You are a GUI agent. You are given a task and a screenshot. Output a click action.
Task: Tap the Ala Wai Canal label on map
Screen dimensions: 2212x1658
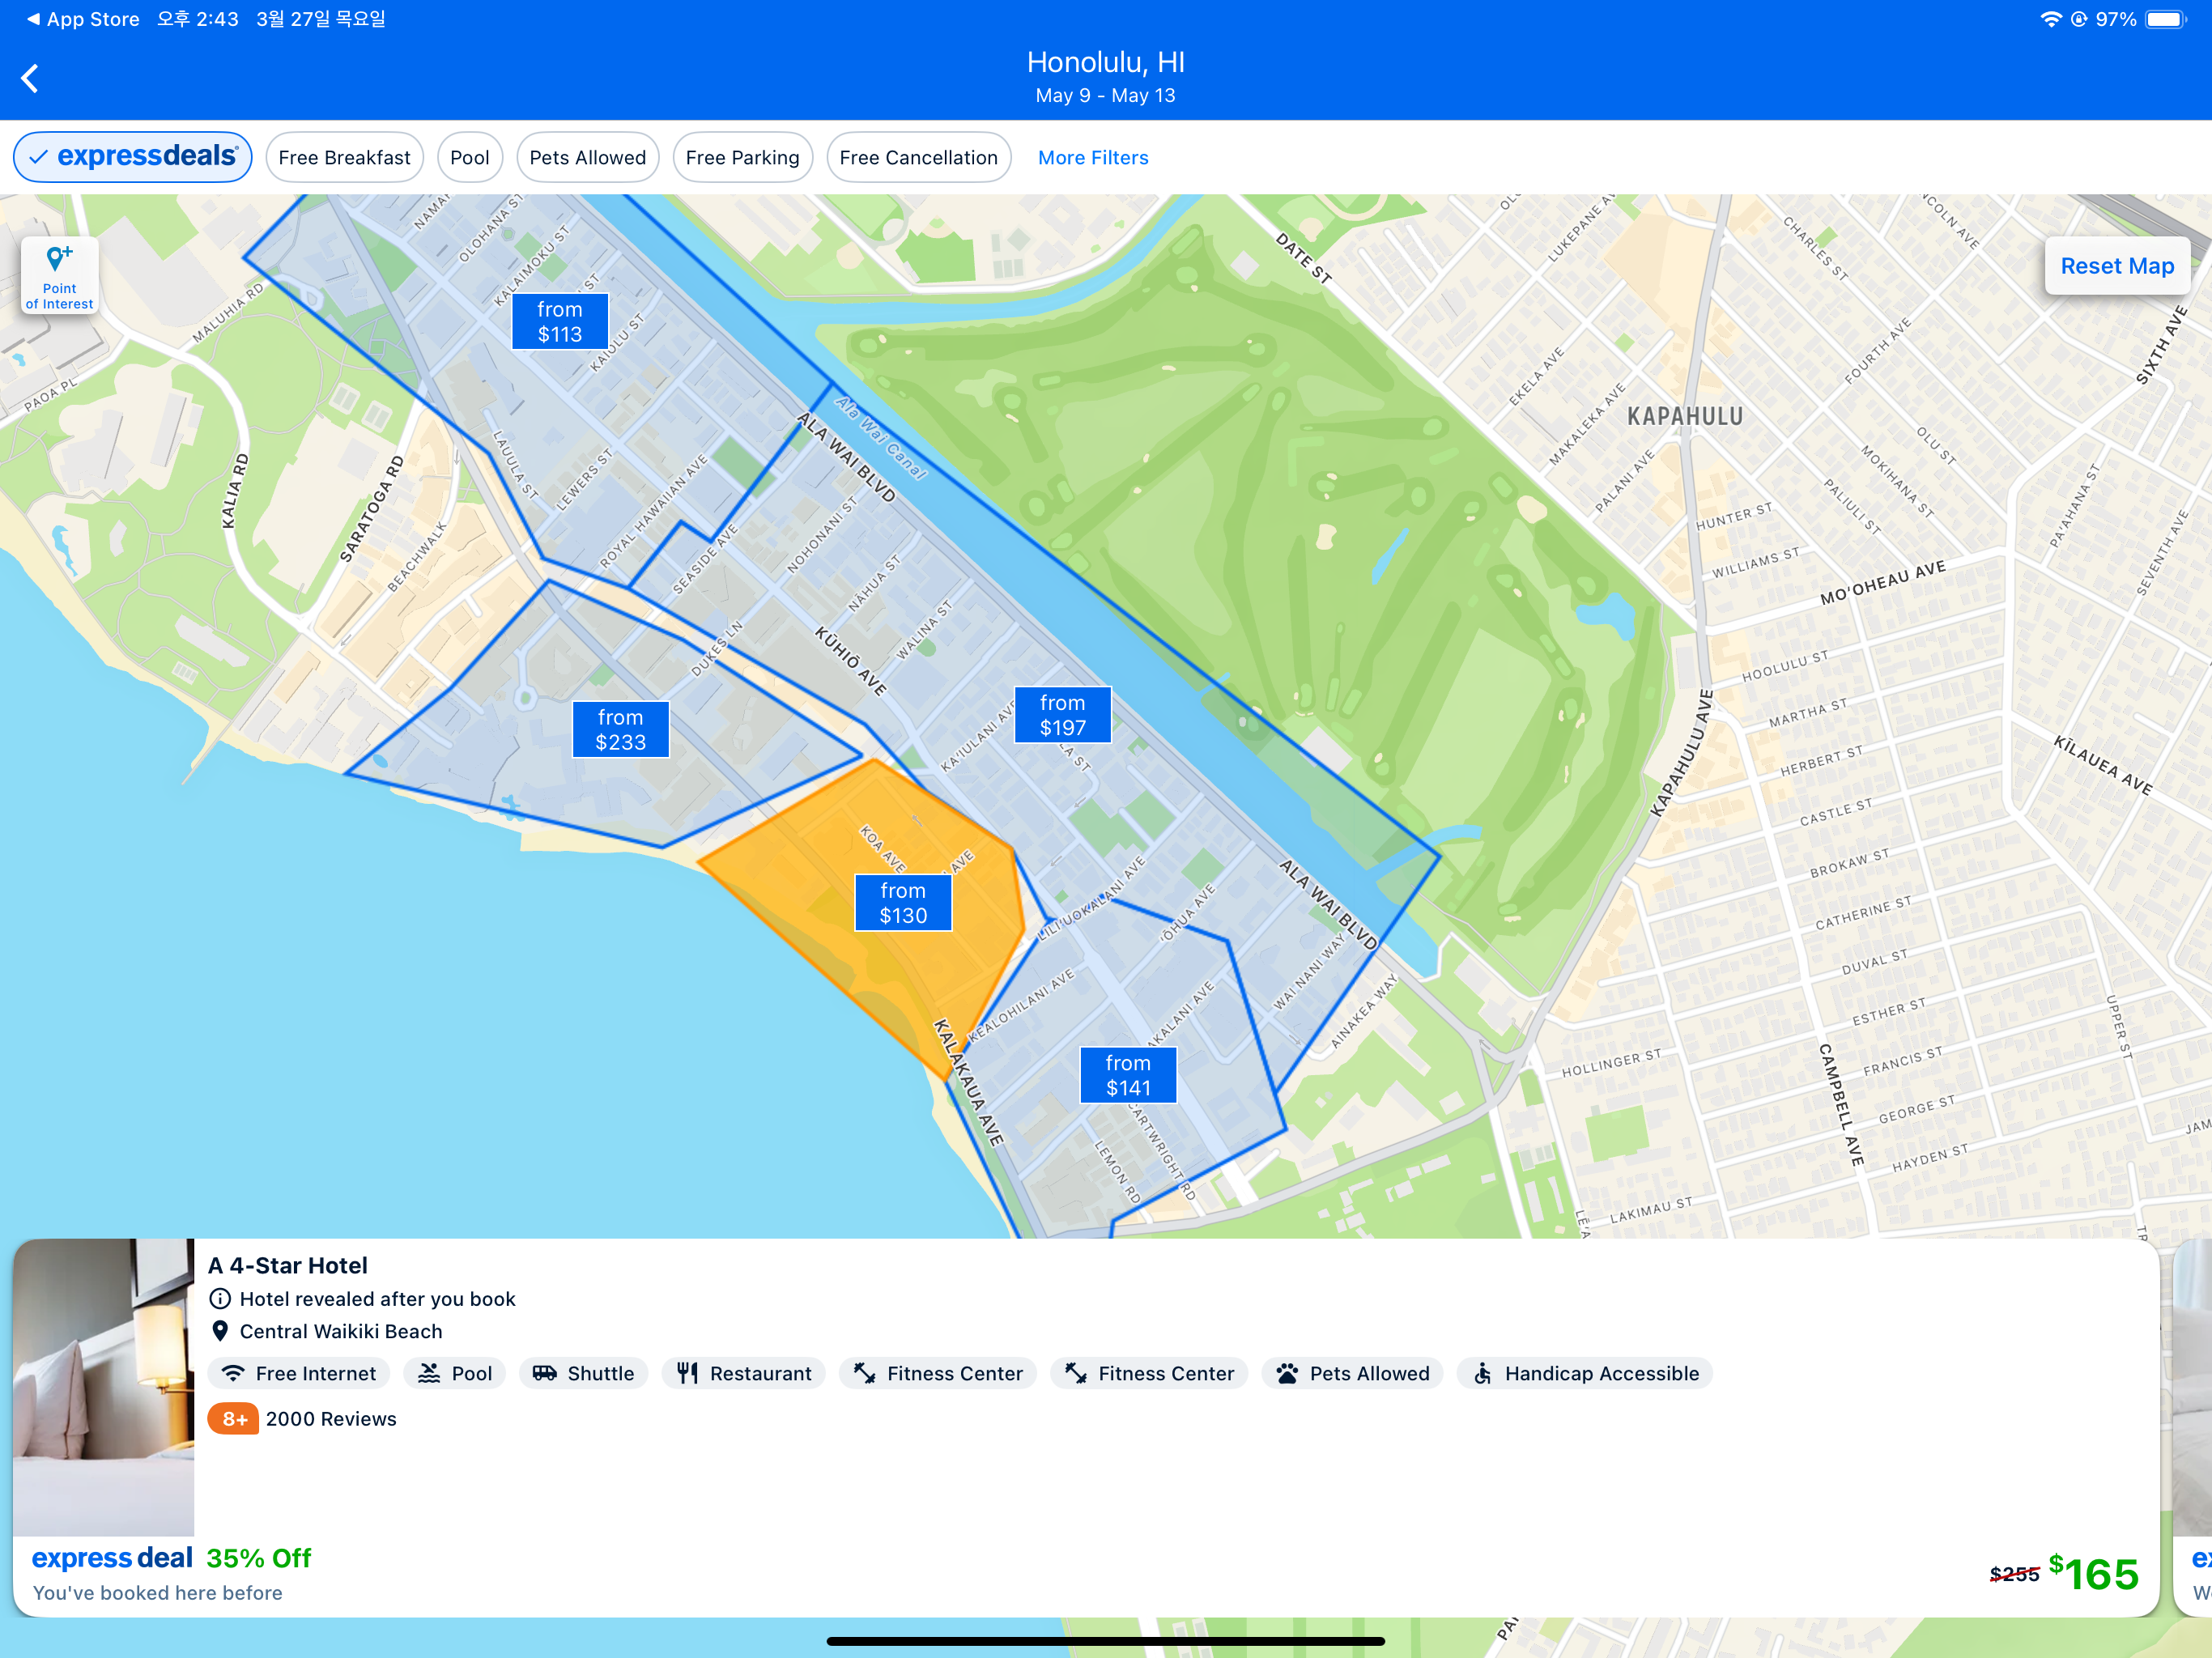point(881,437)
